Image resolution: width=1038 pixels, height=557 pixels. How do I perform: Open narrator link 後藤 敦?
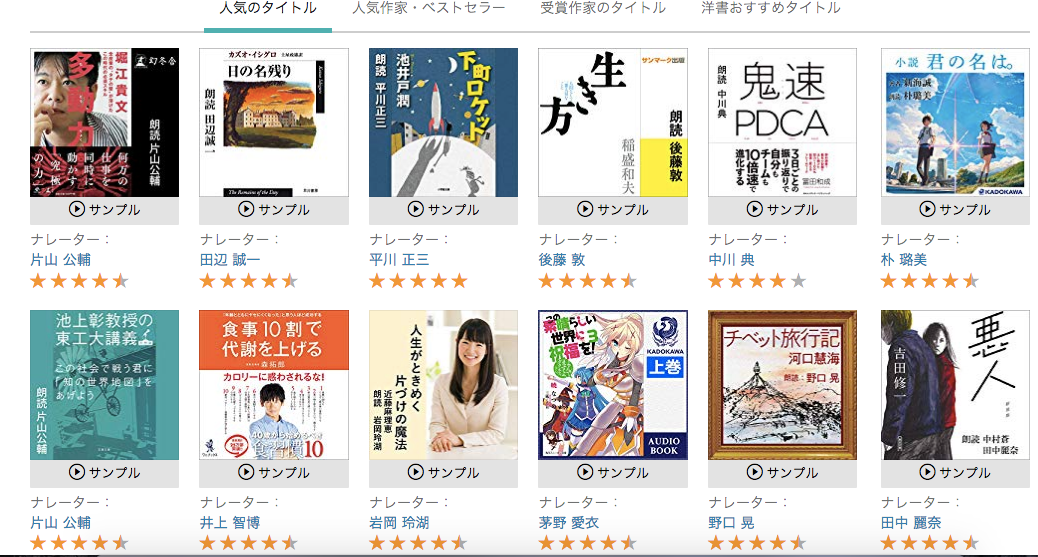562,260
